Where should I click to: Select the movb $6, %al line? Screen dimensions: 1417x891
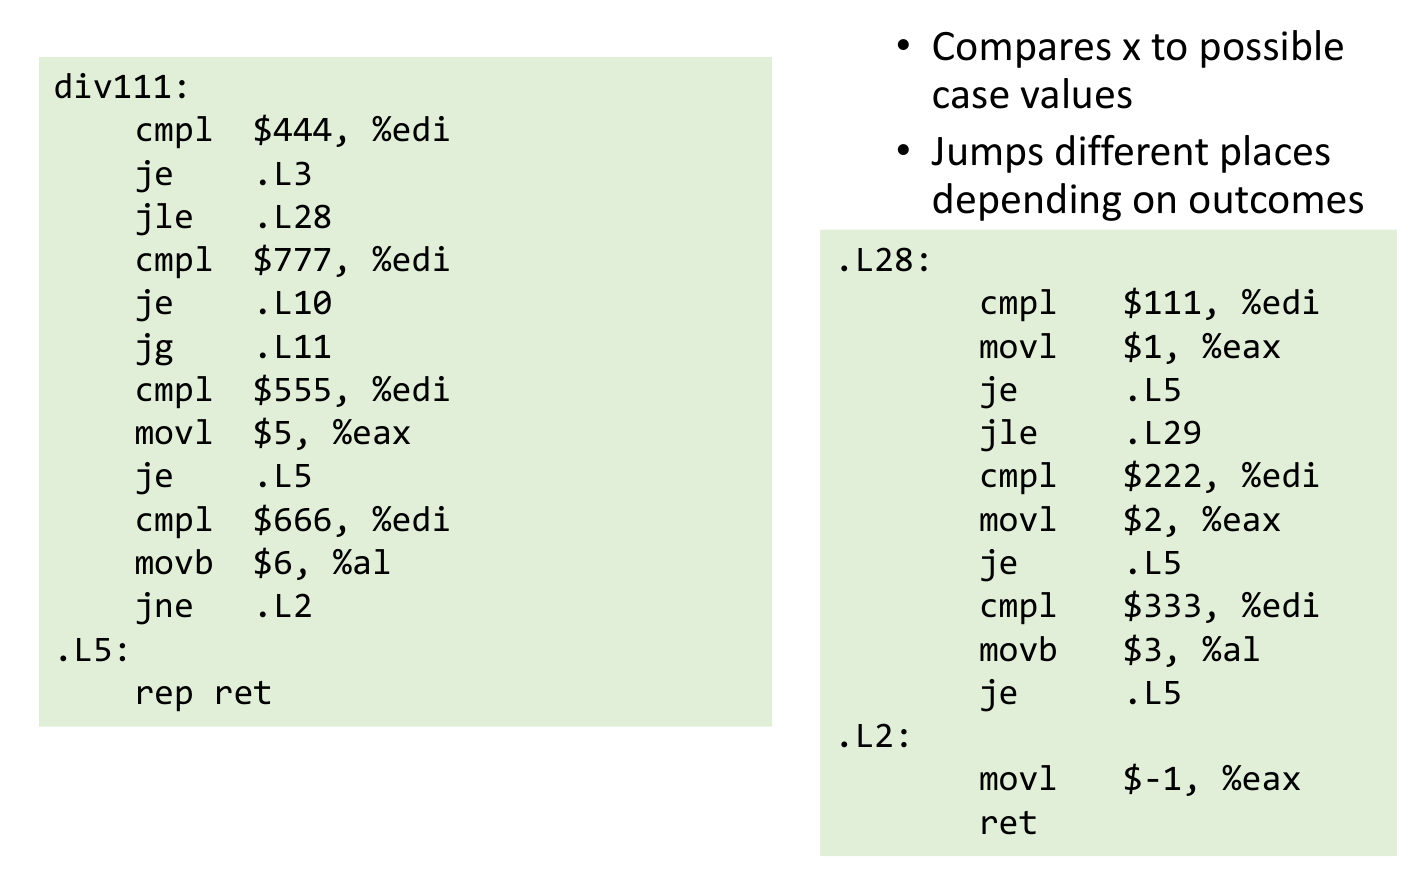(x=262, y=563)
